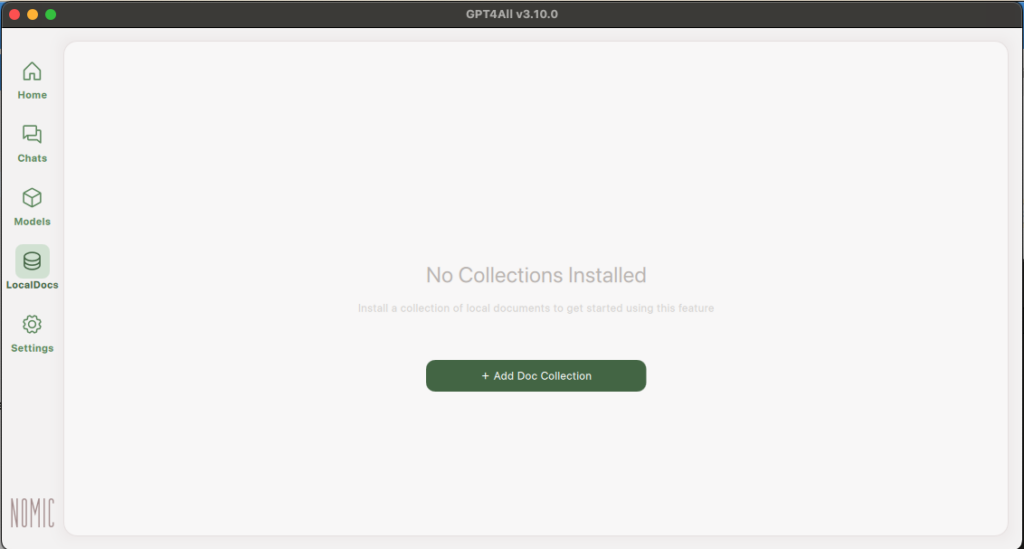1024x549 pixels.
Task: Maximize the GPT4All window
Action: [x=51, y=14]
